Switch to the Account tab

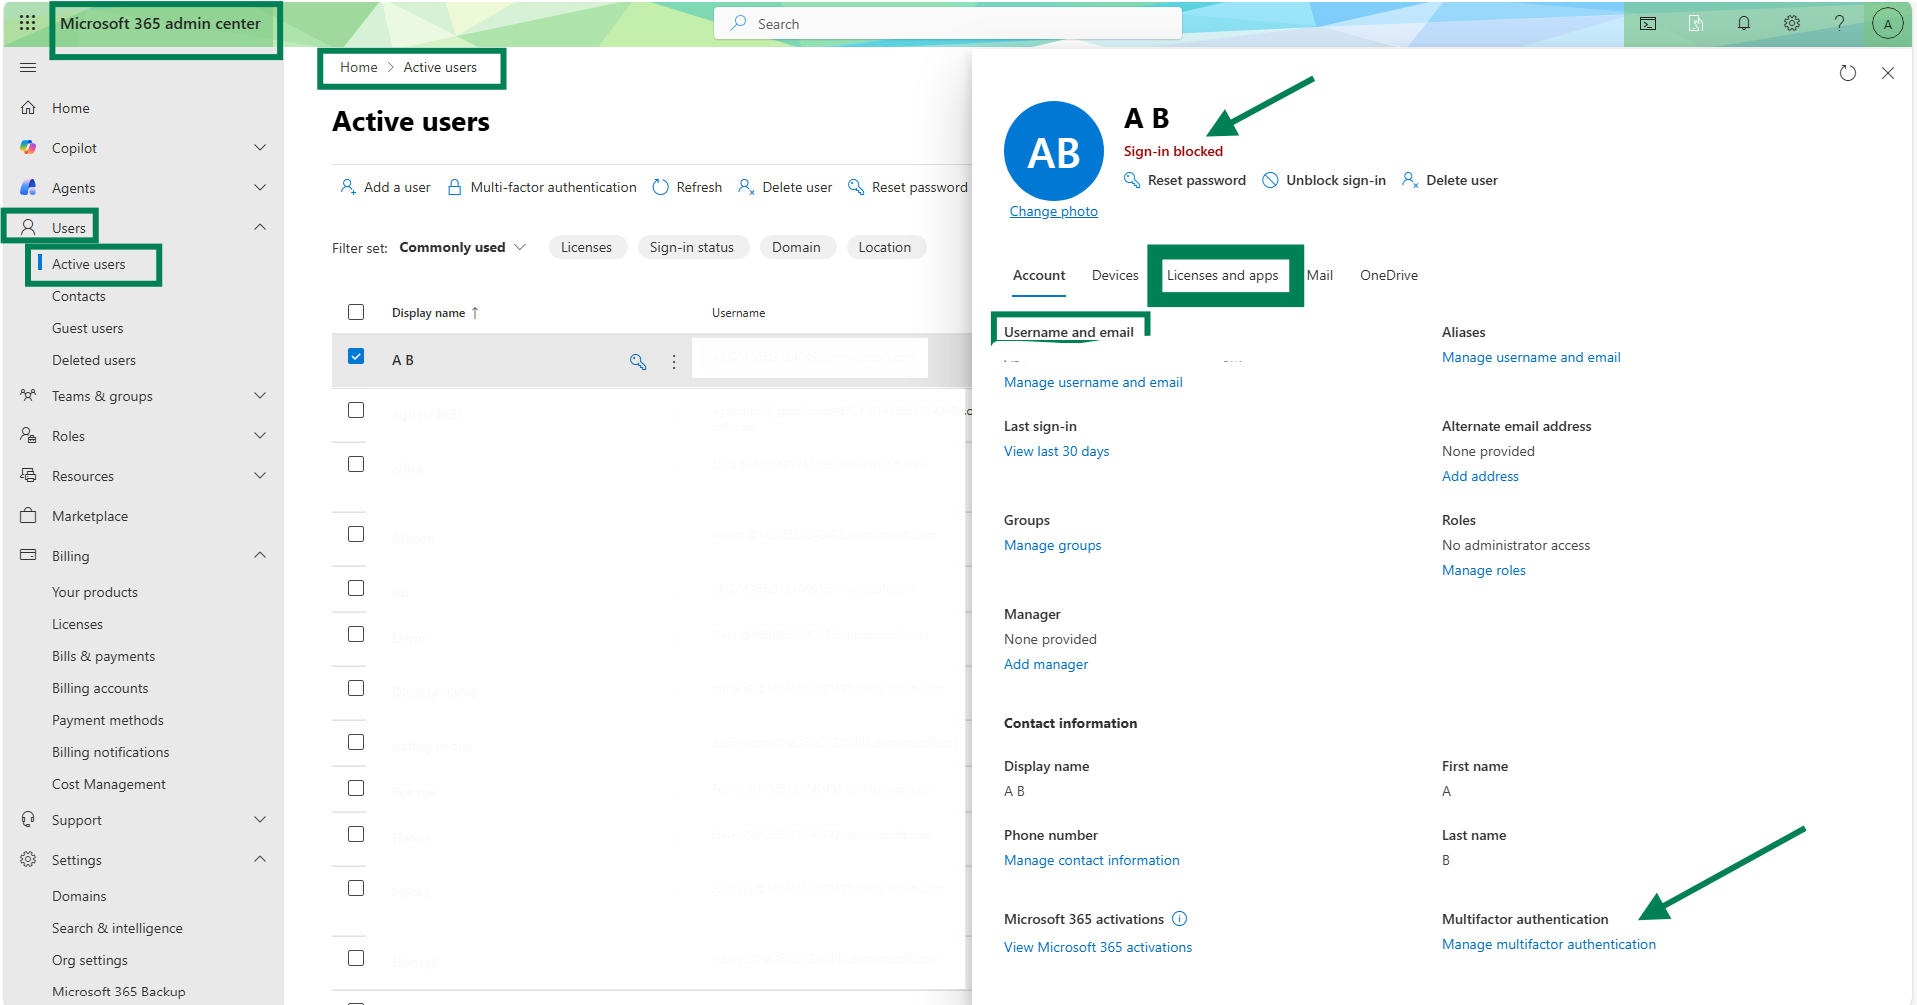click(1039, 275)
